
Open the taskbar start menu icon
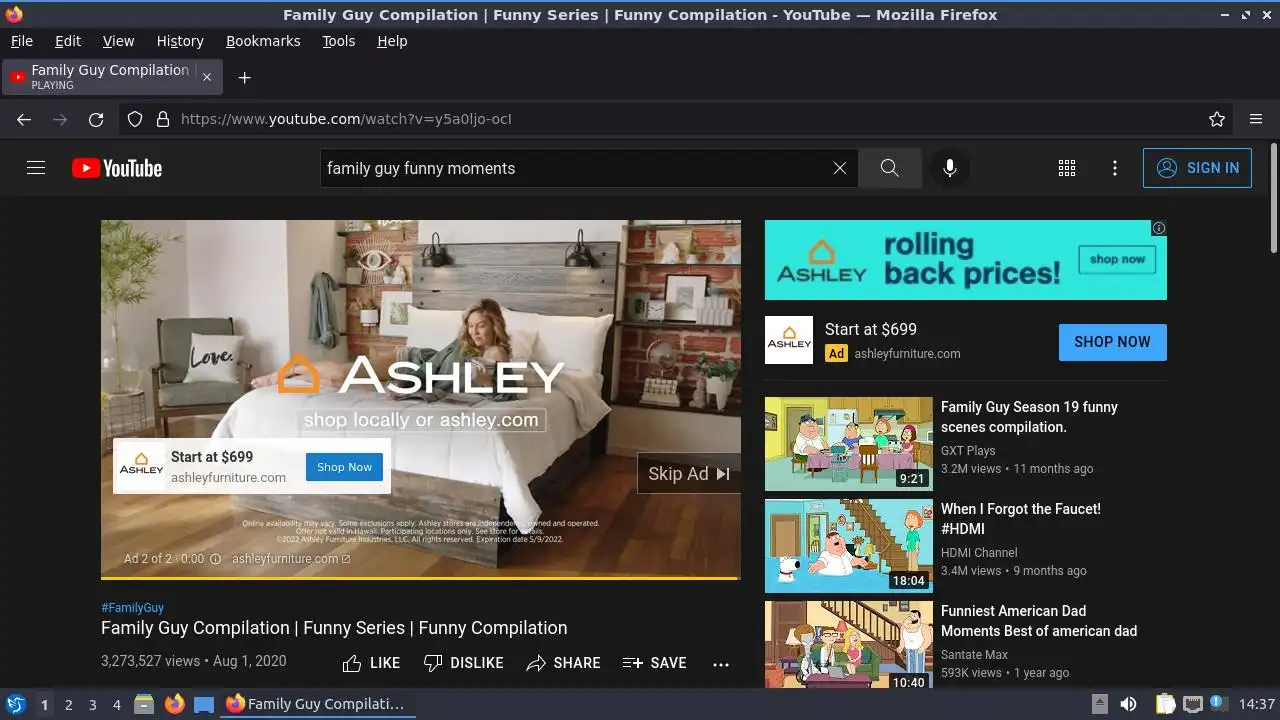click(15, 704)
